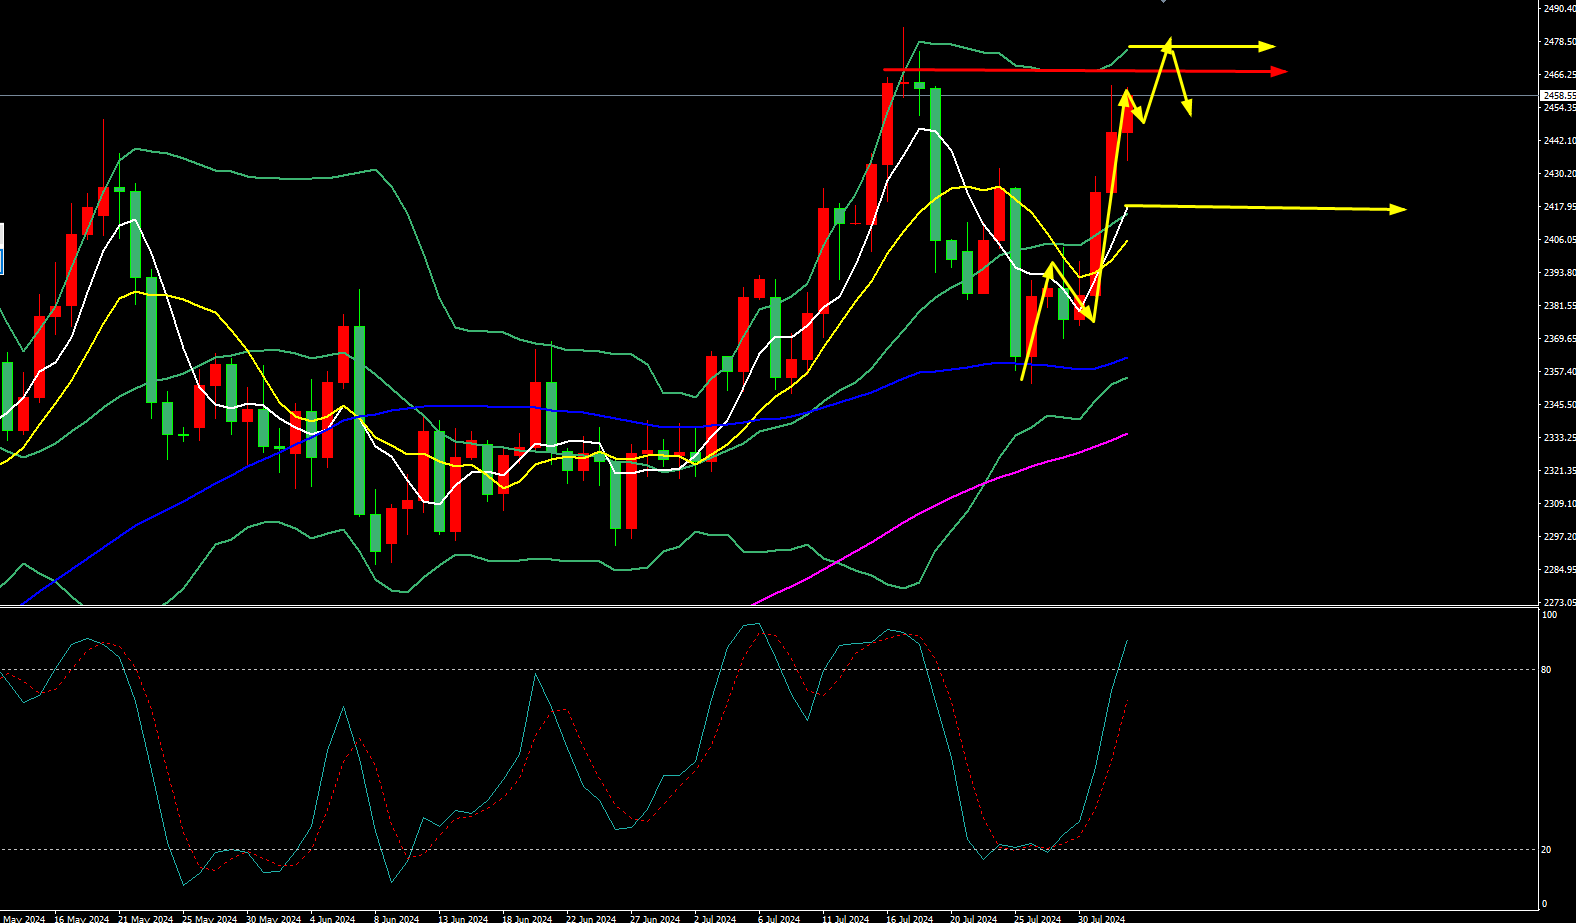Click the 30 Jul 2024 date label
This screenshot has height=923, width=1576.
tap(1102, 919)
